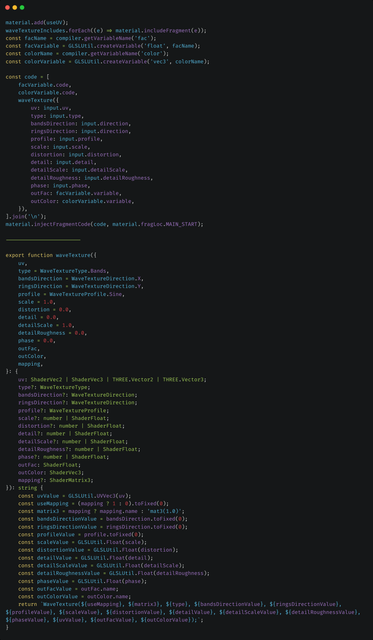This screenshot has width=373, height=640.
Task: Click the "phase: input.phase," line
Action: pos(60,186)
